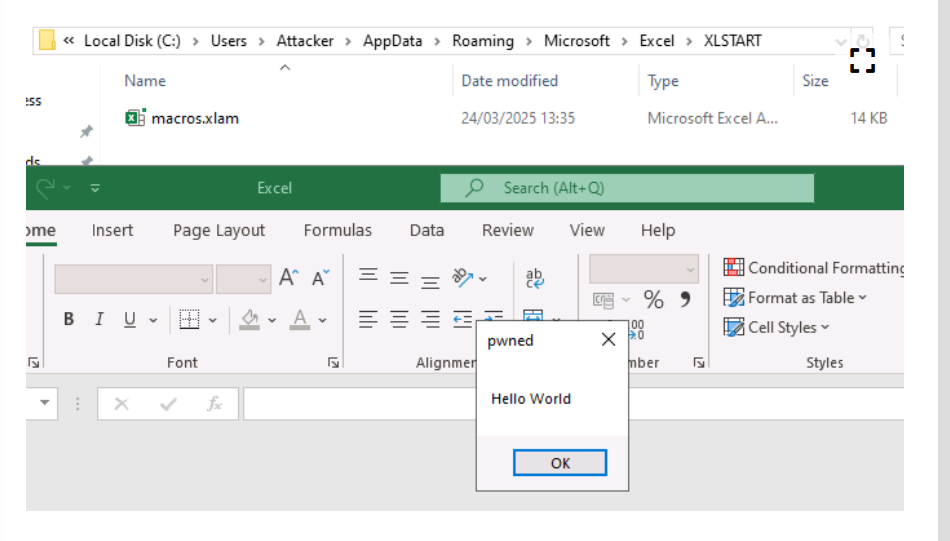Select Top Align icon

368,277
